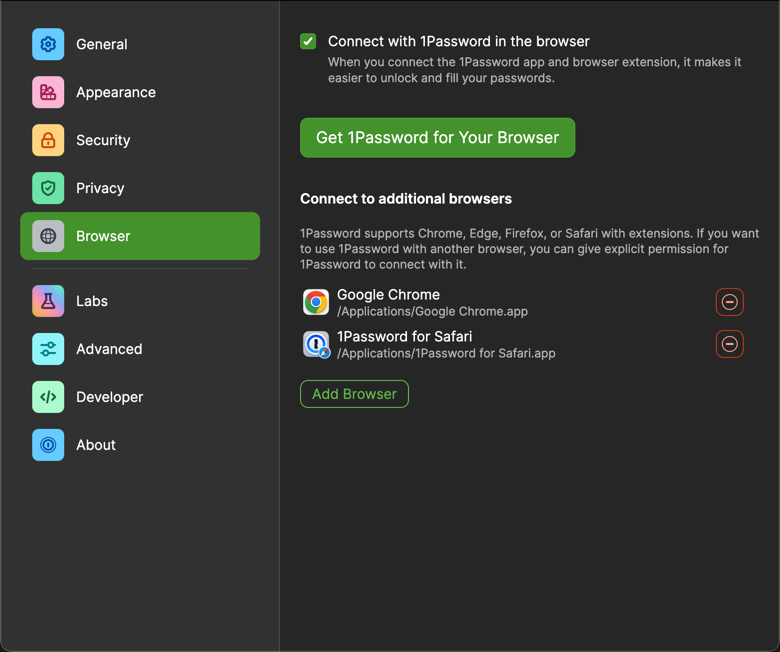Click the Advanced sliders icon
Screen dimensions: 780x652
coord(48,349)
